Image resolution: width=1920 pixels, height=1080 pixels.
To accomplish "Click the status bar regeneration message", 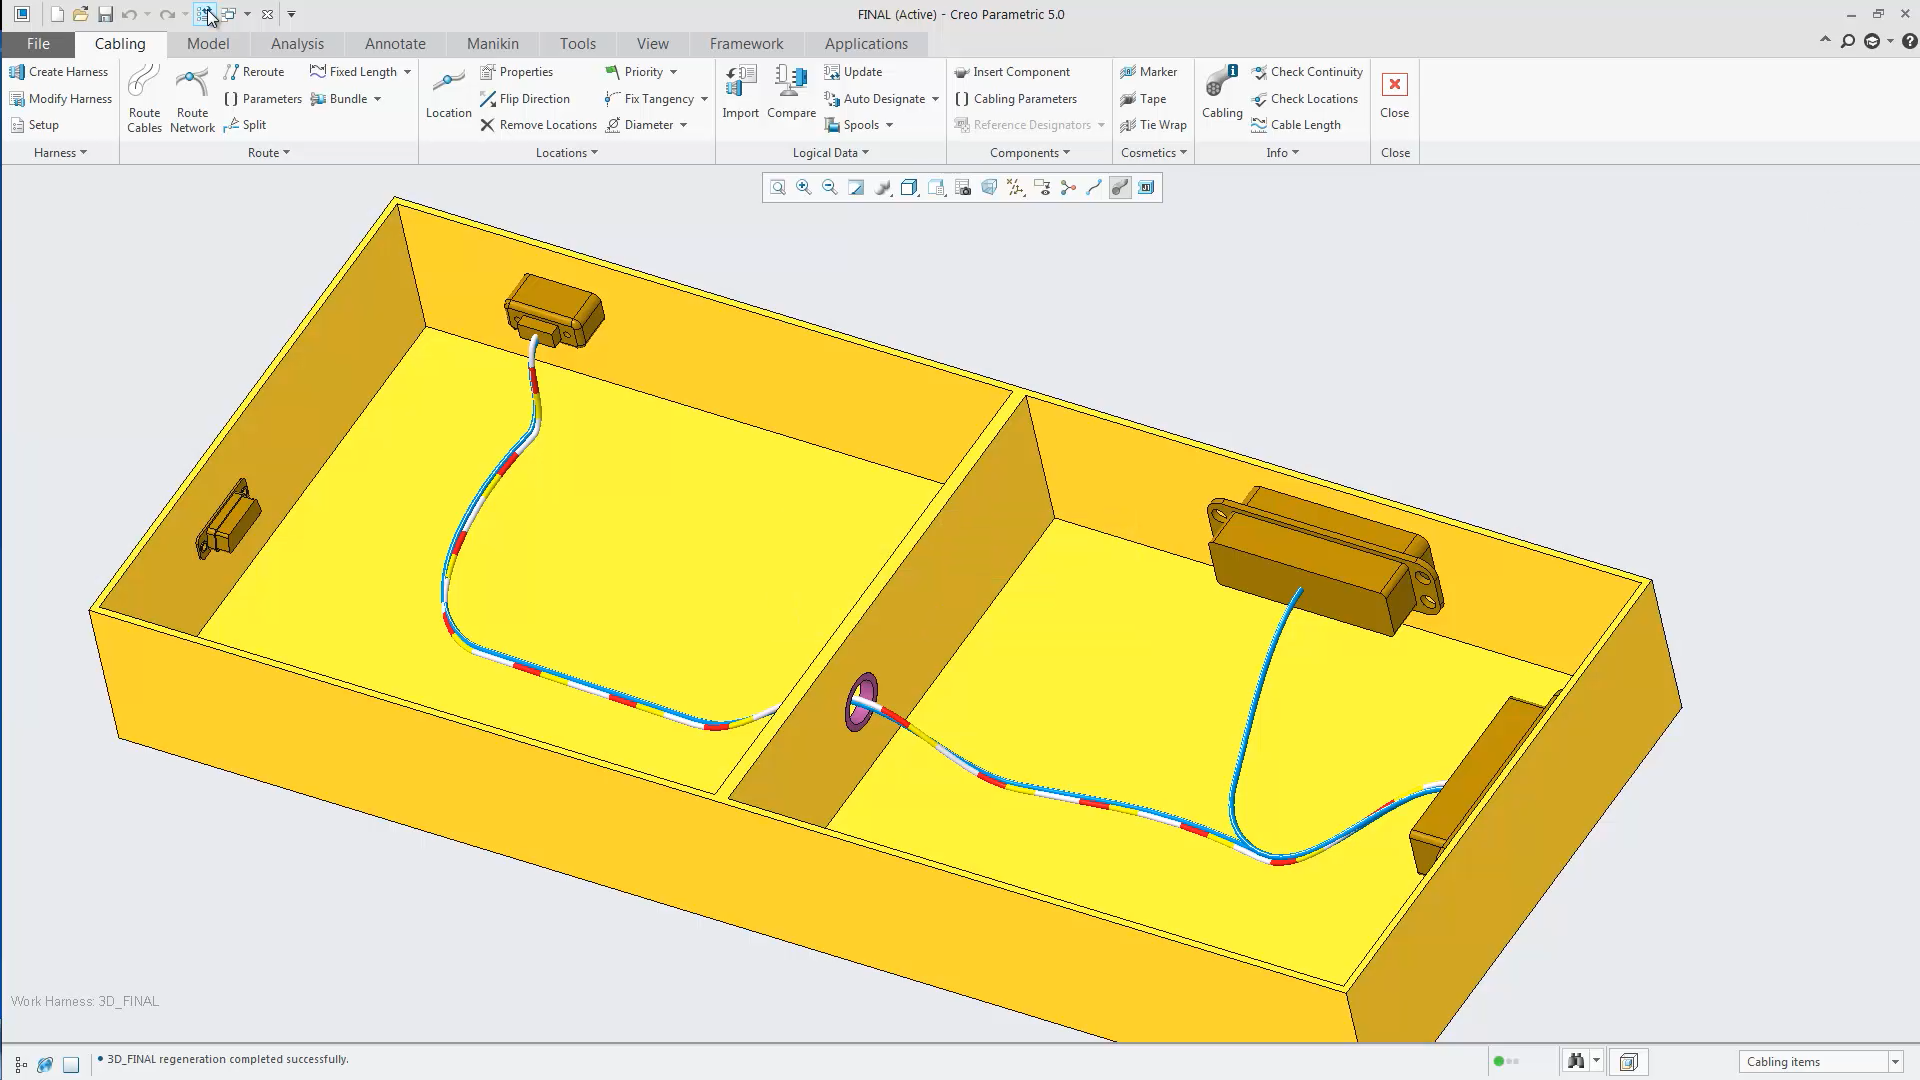I will click(x=228, y=1059).
